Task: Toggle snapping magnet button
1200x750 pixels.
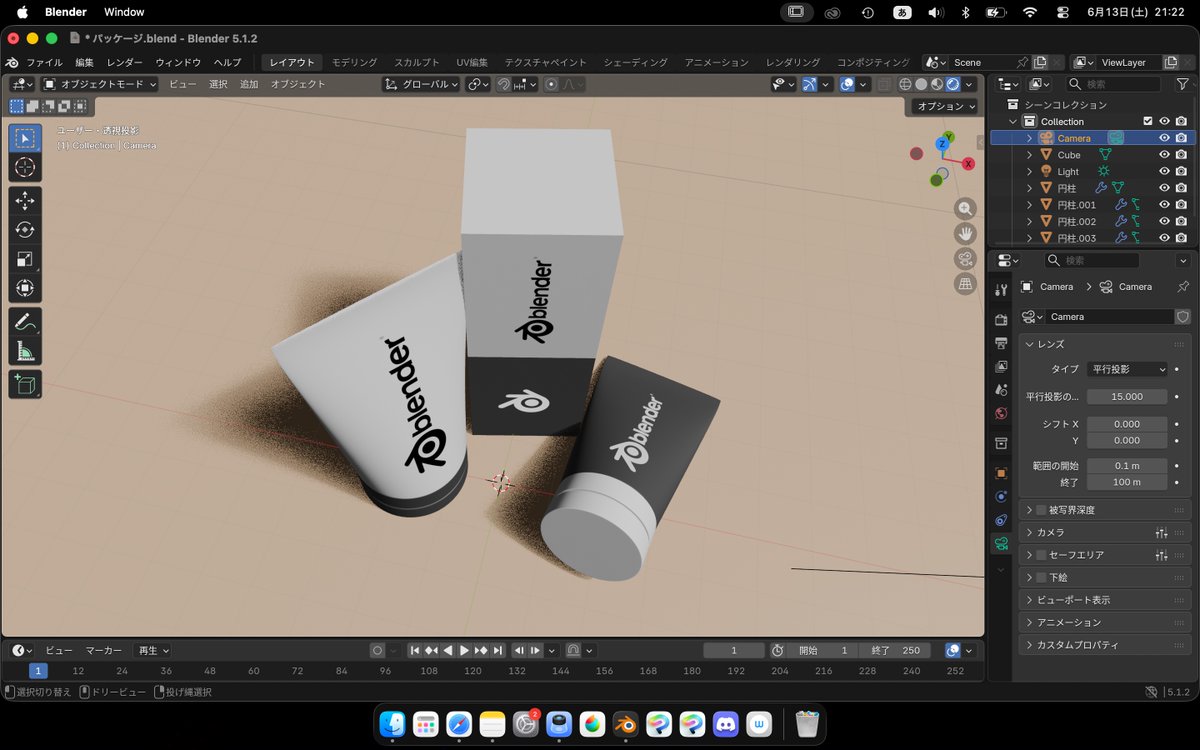Action: pos(504,85)
